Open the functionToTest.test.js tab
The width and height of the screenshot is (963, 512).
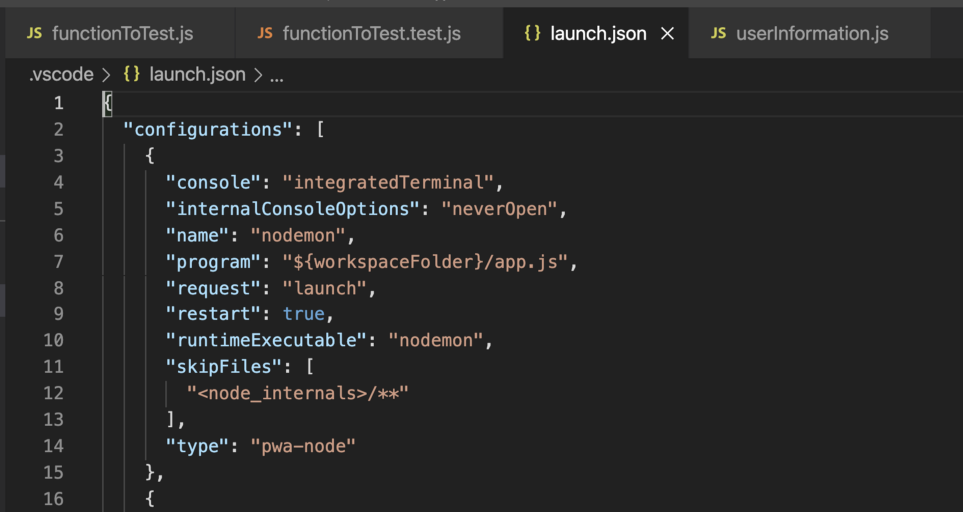371,34
